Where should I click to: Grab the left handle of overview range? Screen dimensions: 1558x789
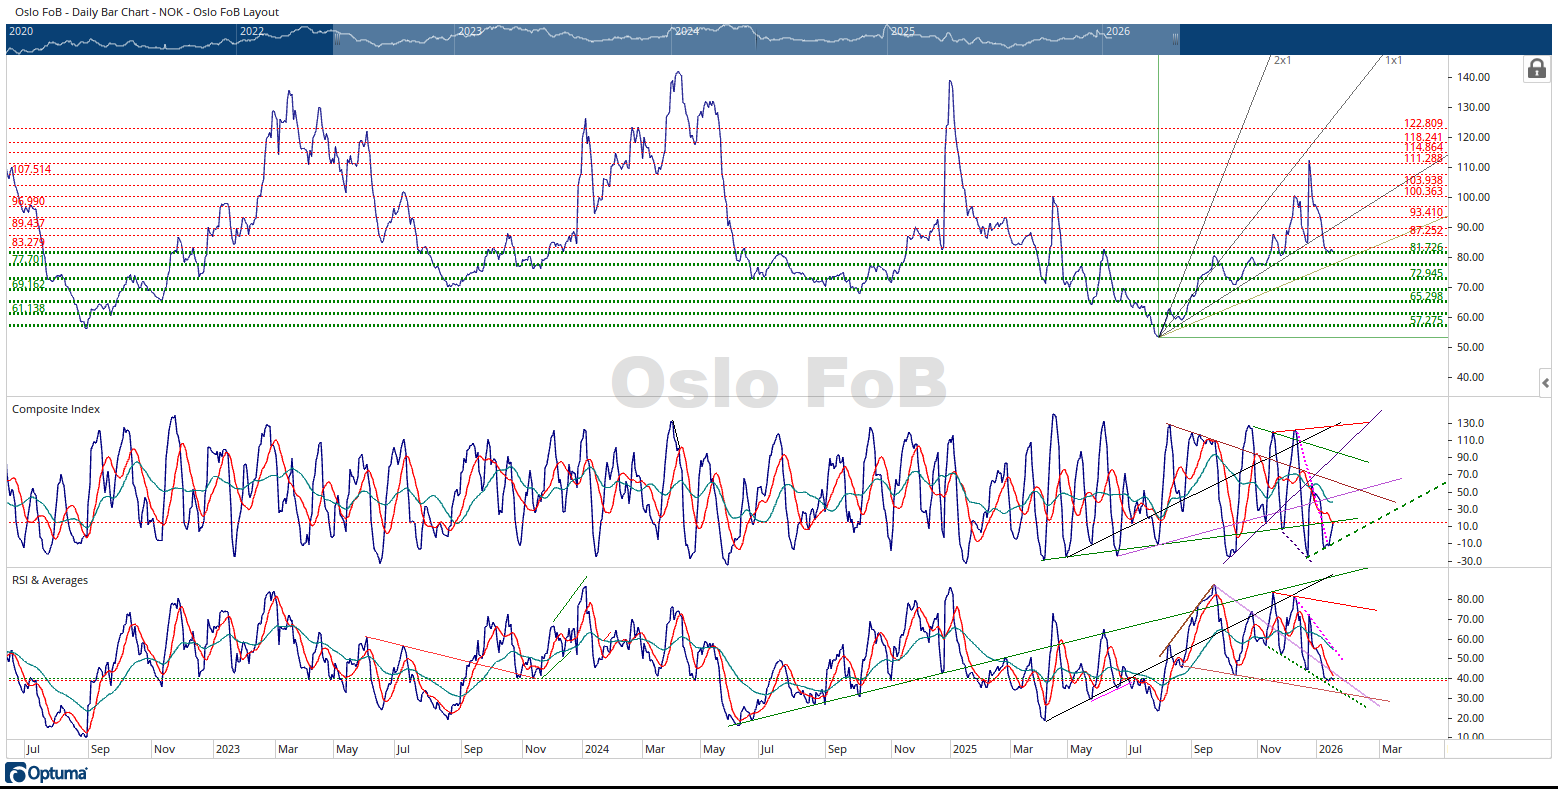[335, 40]
